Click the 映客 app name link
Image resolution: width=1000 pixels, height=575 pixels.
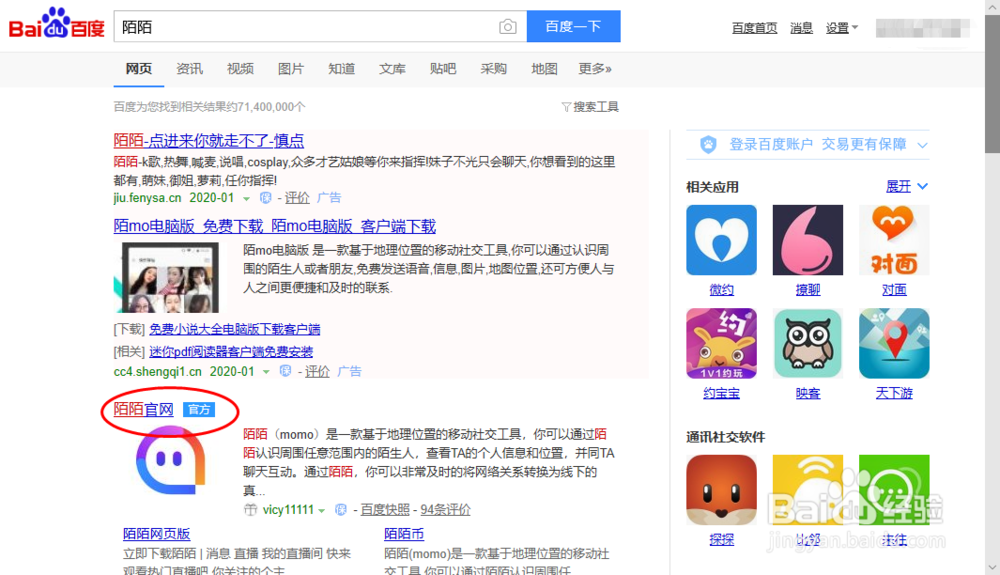pos(807,394)
